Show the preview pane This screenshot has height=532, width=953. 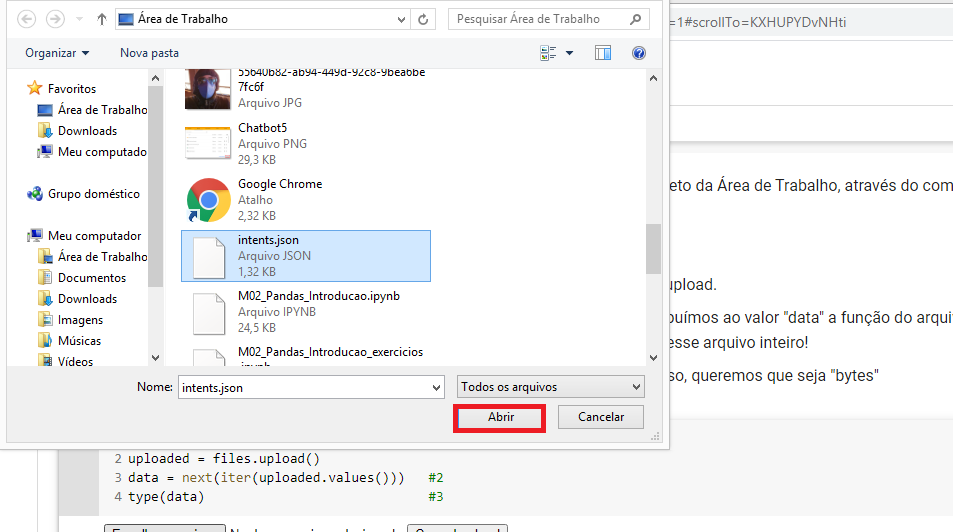pos(603,53)
